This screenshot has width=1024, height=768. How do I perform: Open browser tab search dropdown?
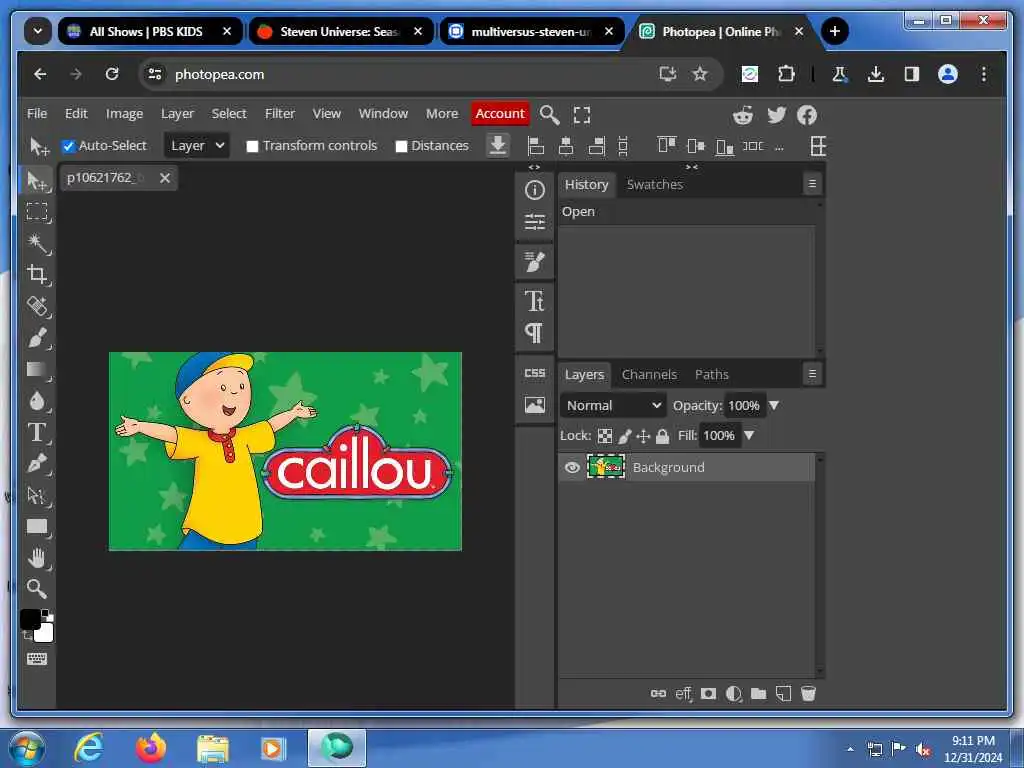click(38, 31)
